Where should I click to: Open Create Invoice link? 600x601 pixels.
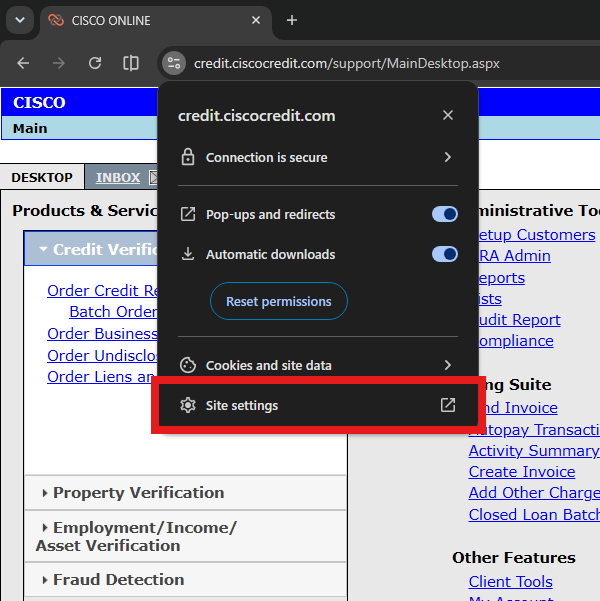coord(522,472)
